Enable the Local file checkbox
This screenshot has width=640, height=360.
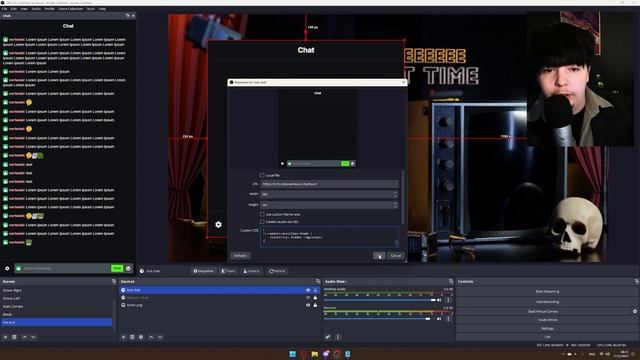[262, 175]
